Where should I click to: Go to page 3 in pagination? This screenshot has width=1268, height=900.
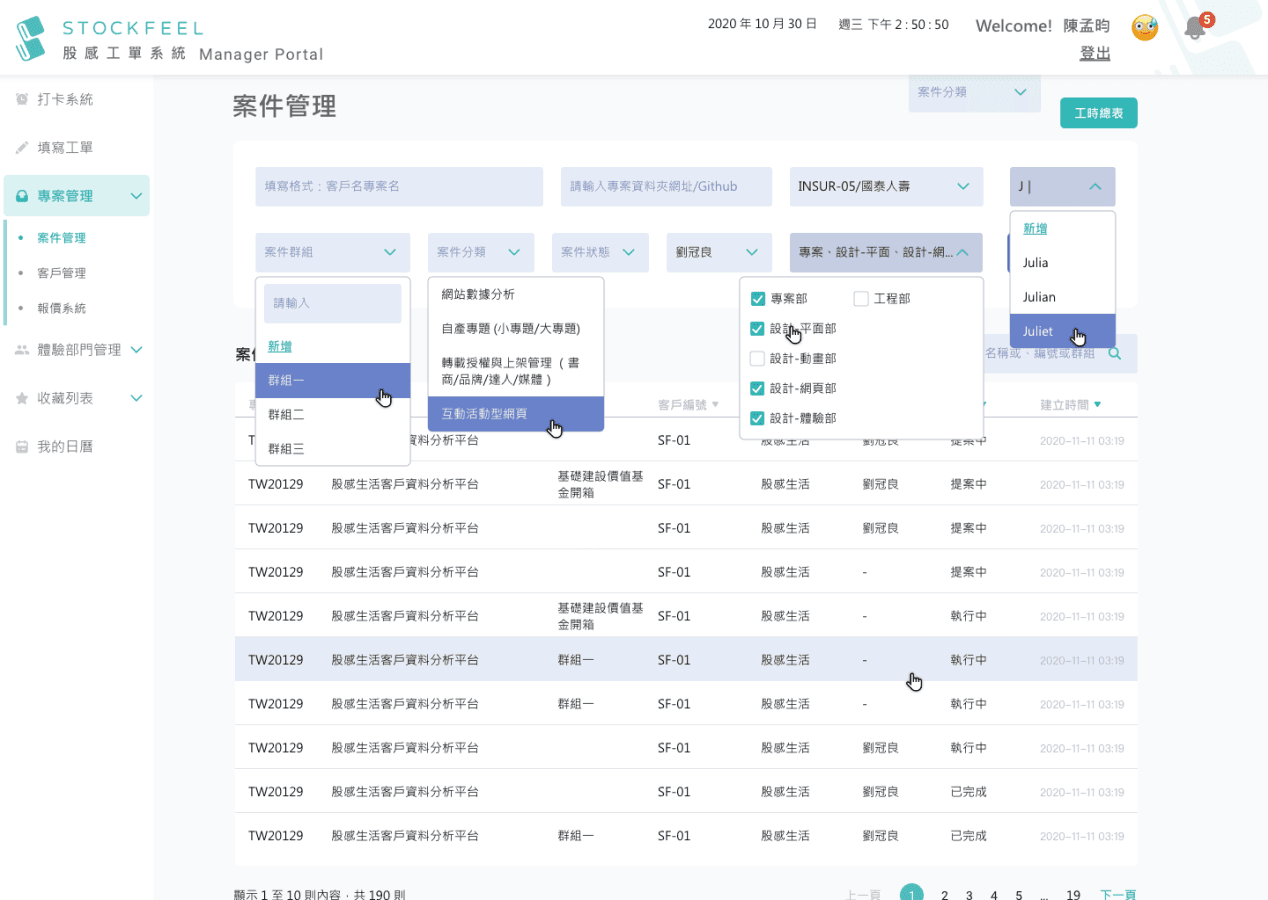point(969,894)
